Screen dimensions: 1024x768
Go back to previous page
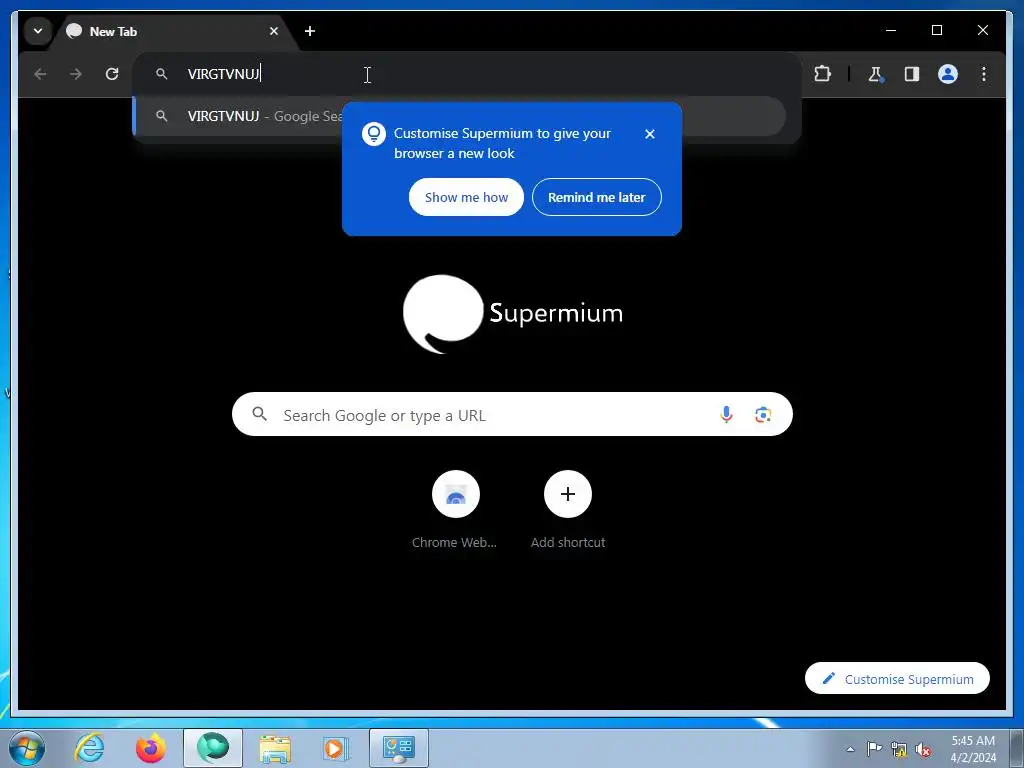[x=40, y=74]
